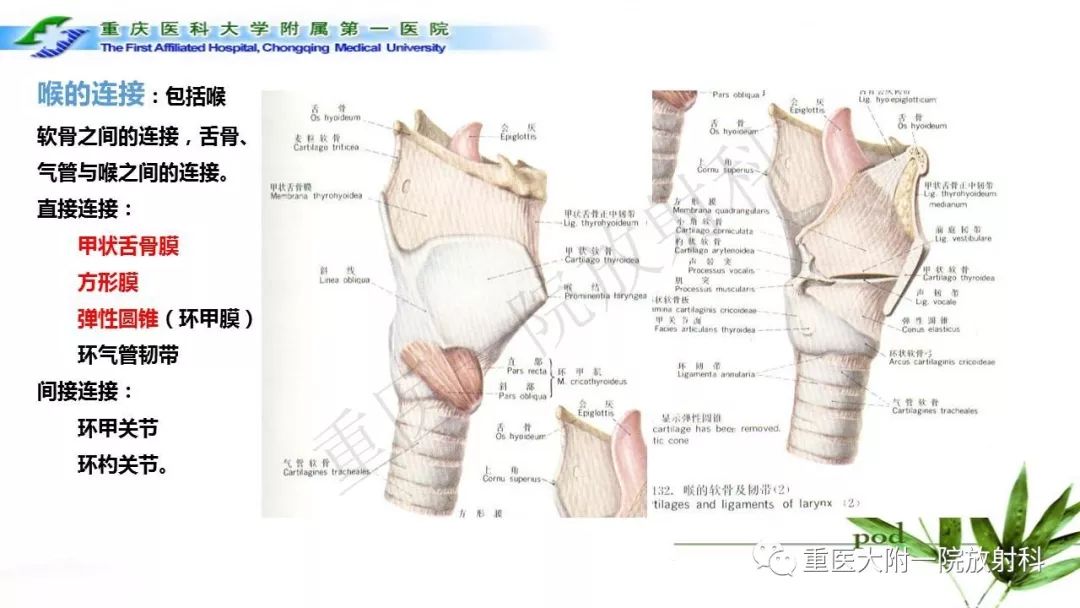Click the text 环杓关节。
This screenshot has height=608, width=1080.
tap(124, 465)
